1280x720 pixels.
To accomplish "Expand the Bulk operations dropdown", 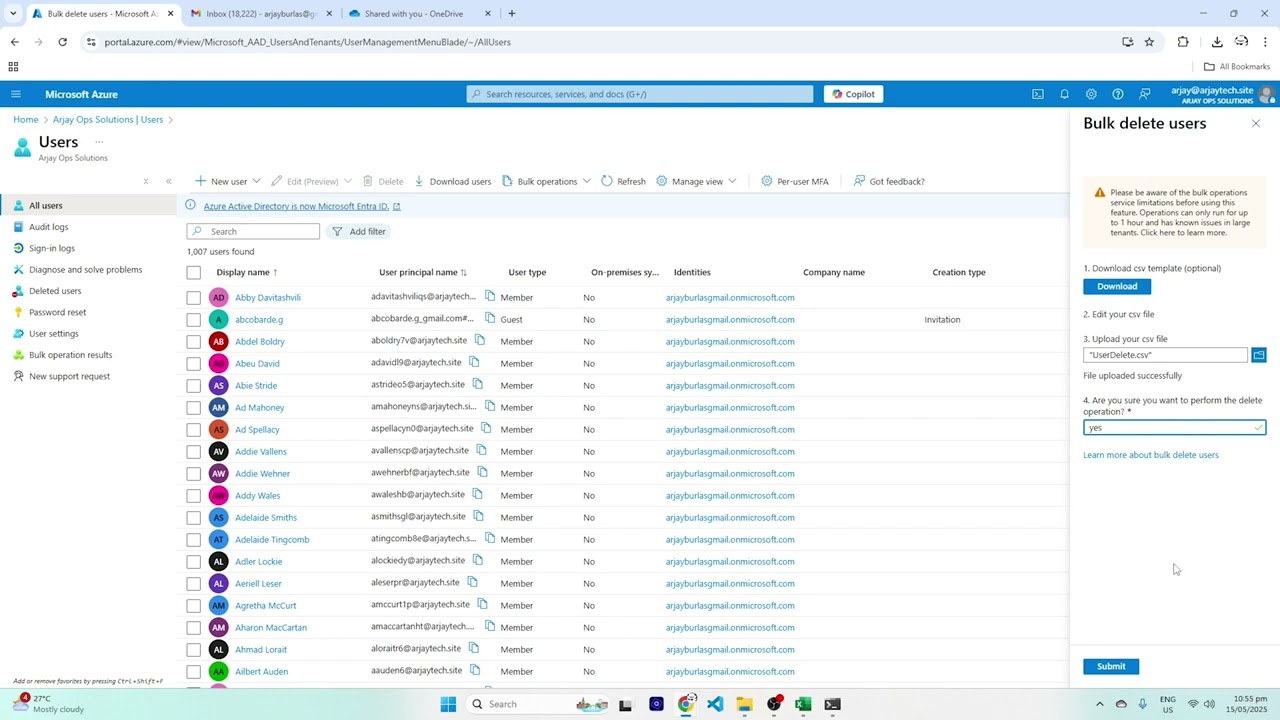I will [586, 181].
